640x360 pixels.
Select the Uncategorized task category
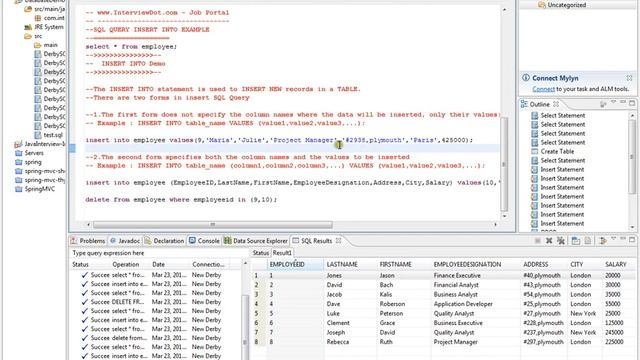(x=567, y=5)
